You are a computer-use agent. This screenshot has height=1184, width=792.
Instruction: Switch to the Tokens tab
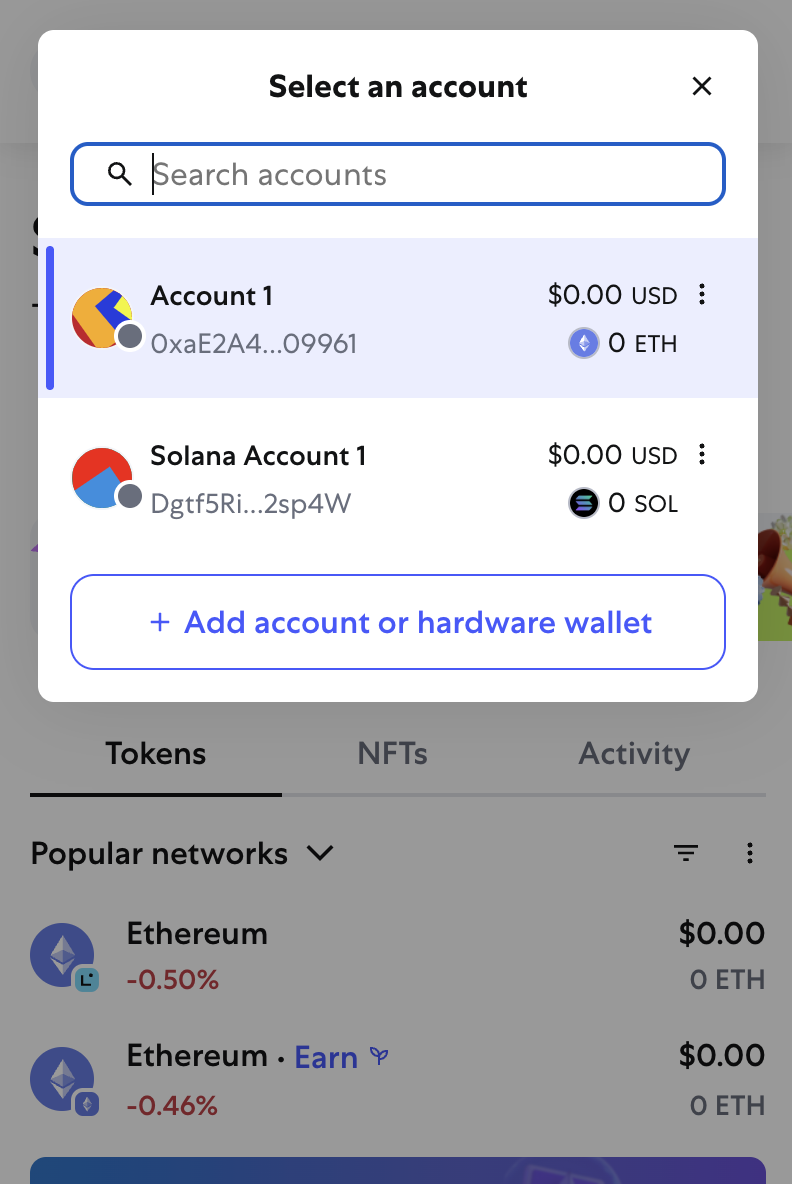[x=156, y=754]
